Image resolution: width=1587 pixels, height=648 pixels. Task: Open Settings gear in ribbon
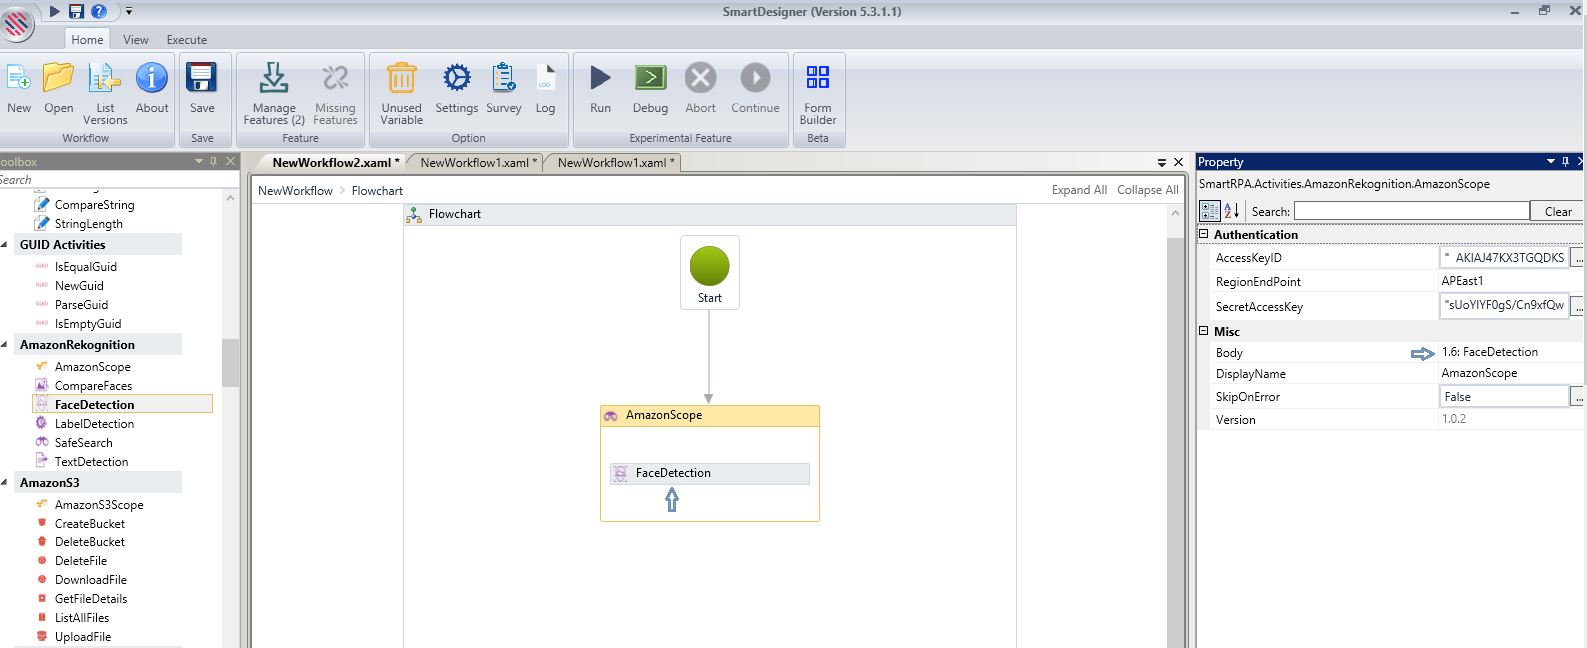click(x=456, y=79)
